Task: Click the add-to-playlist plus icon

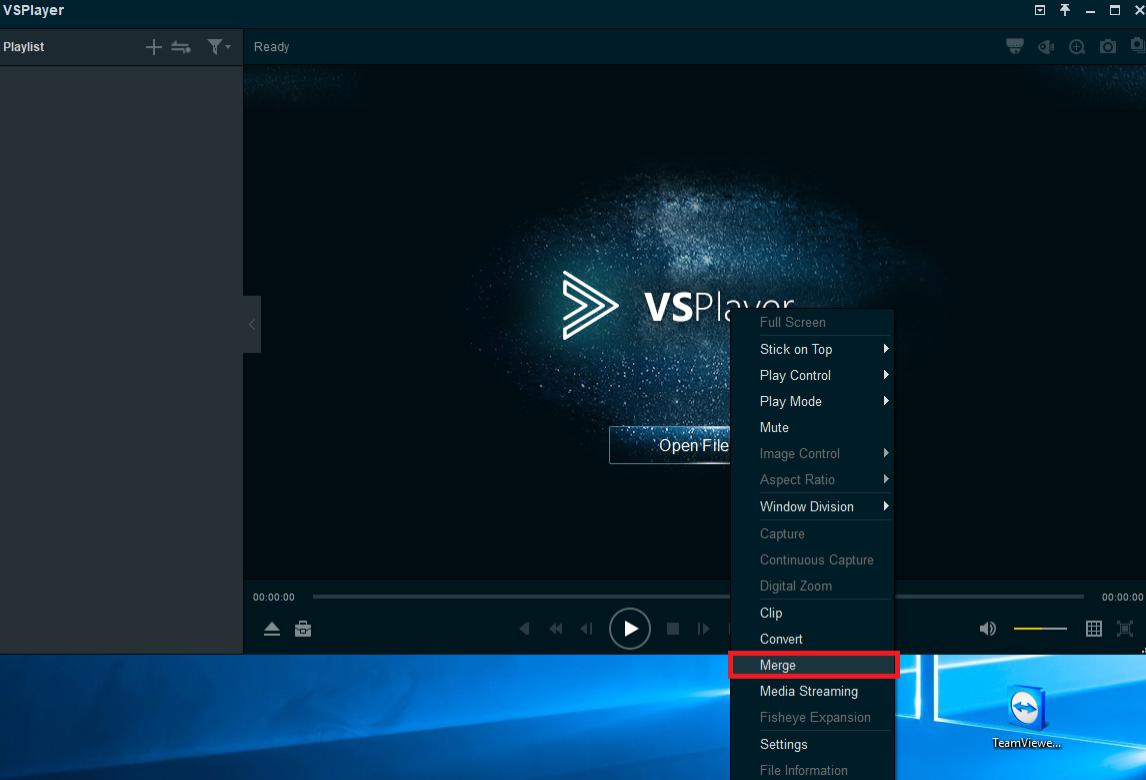Action: pos(153,47)
